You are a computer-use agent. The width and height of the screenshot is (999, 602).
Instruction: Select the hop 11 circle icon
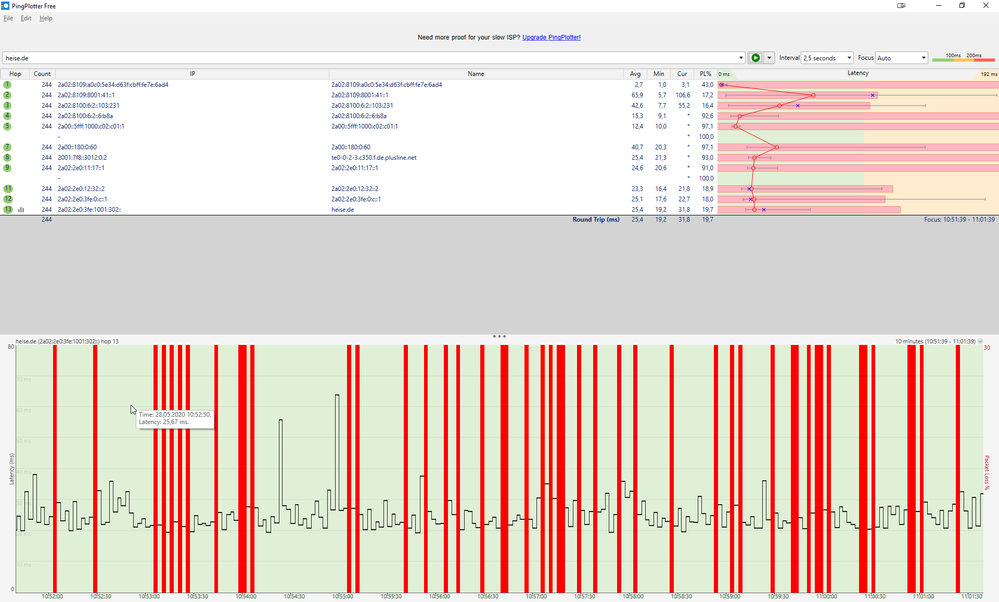[9, 190]
